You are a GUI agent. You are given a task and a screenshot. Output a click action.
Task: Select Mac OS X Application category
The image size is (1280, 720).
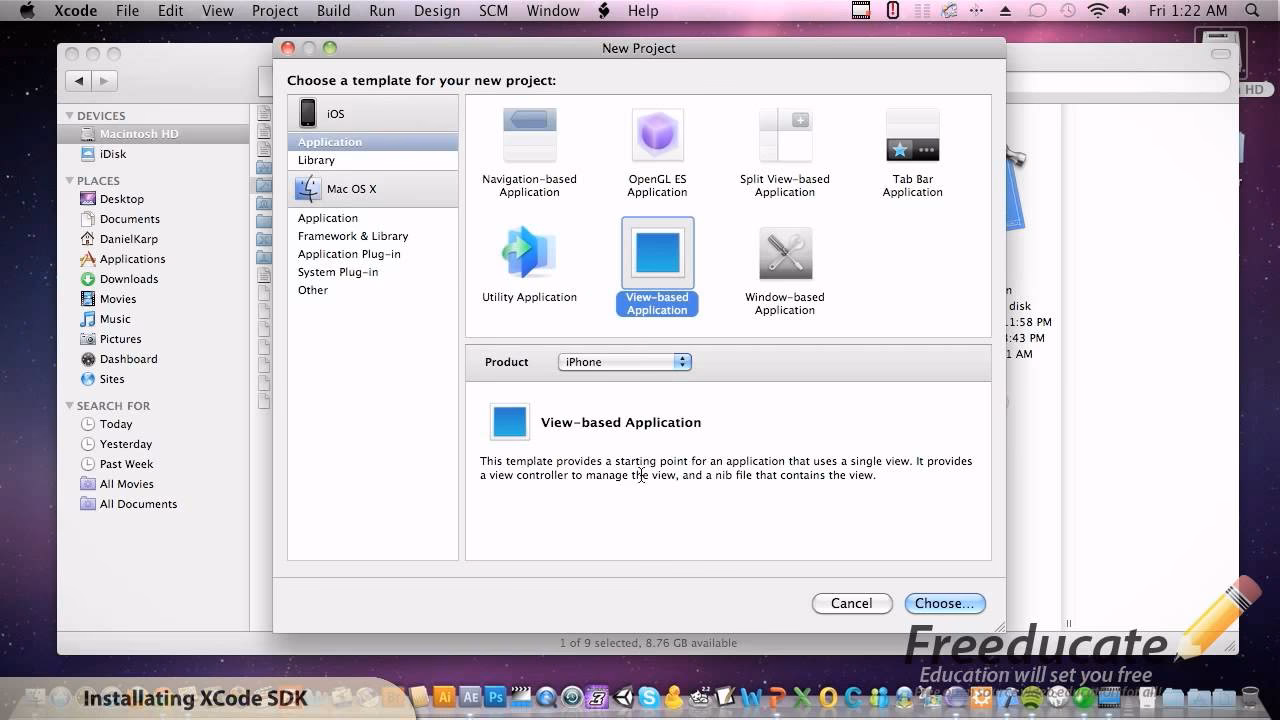tap(372, 218)
